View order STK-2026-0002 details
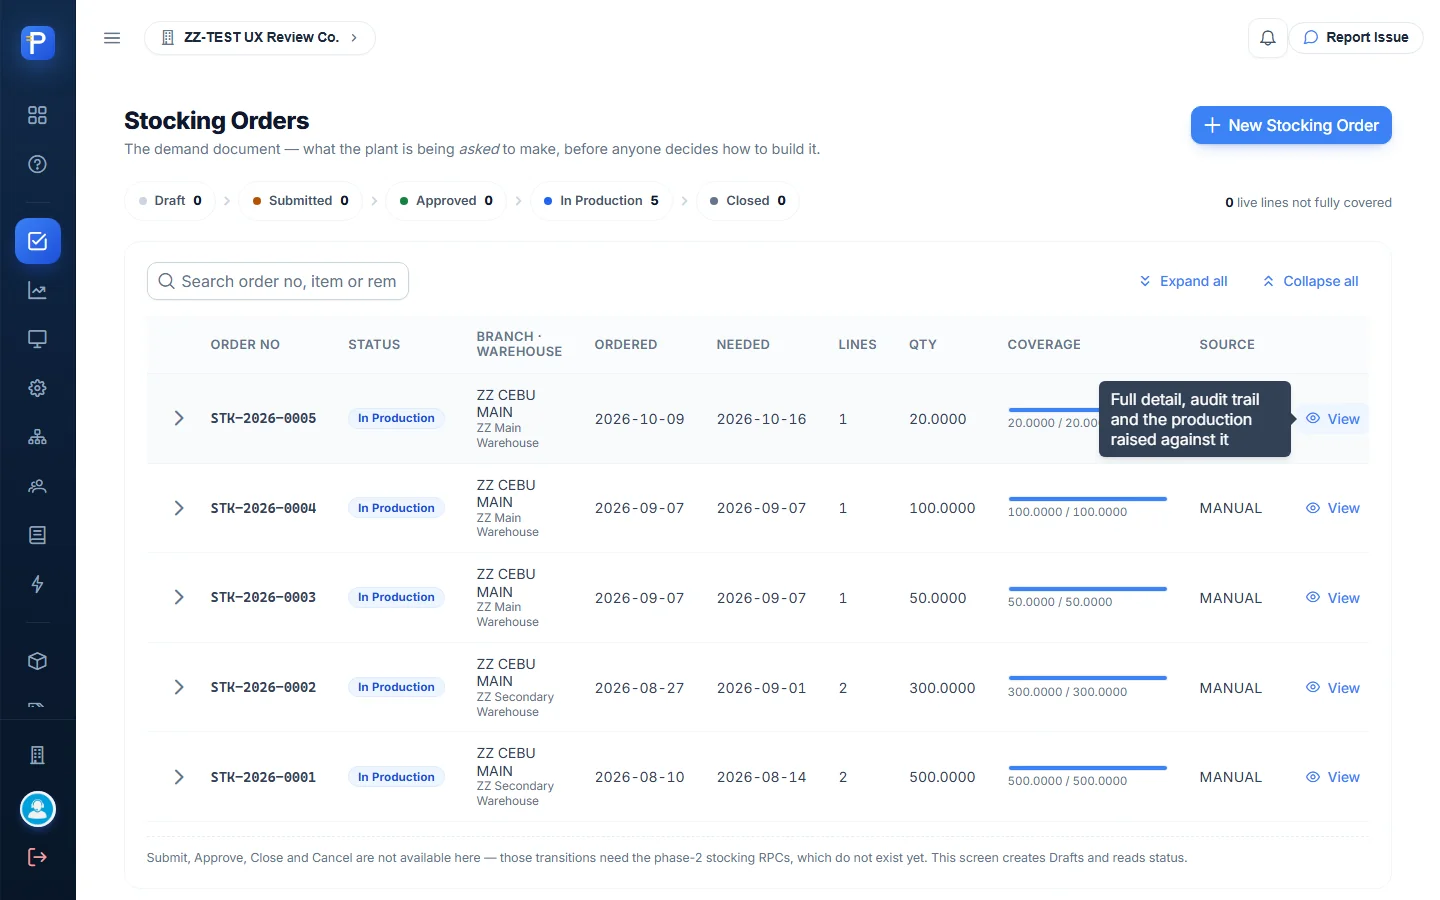Image resolution: width=1440 pixels, height=900 pixels. tap(1333, 688)
